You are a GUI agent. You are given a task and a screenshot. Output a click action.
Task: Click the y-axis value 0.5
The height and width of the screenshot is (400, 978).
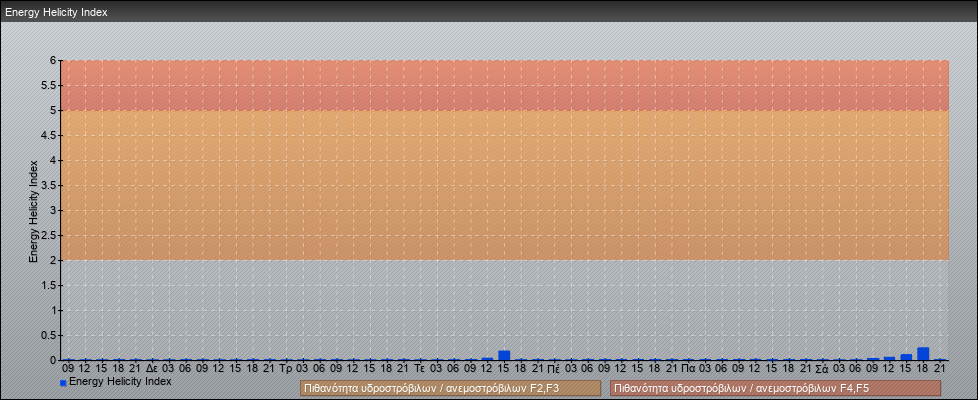click(49, 335)
